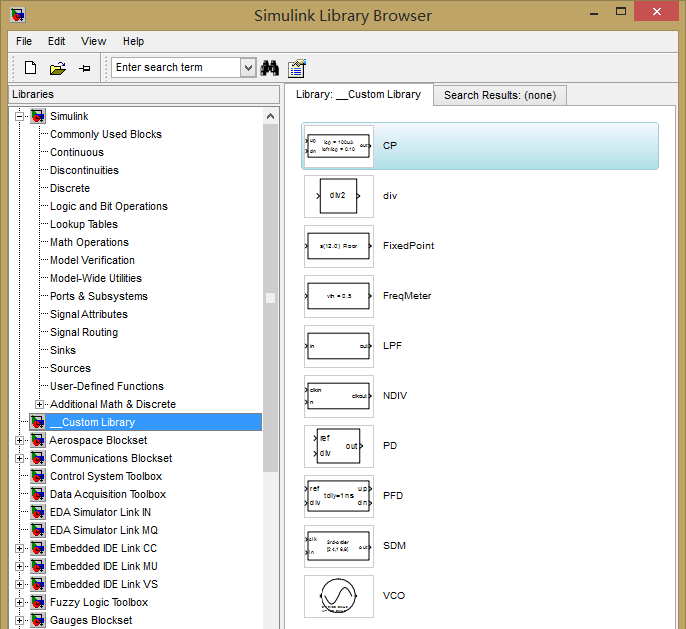Click the Enter search term field
The height and width of the screenshot is (629, 686).
(176, 68)
